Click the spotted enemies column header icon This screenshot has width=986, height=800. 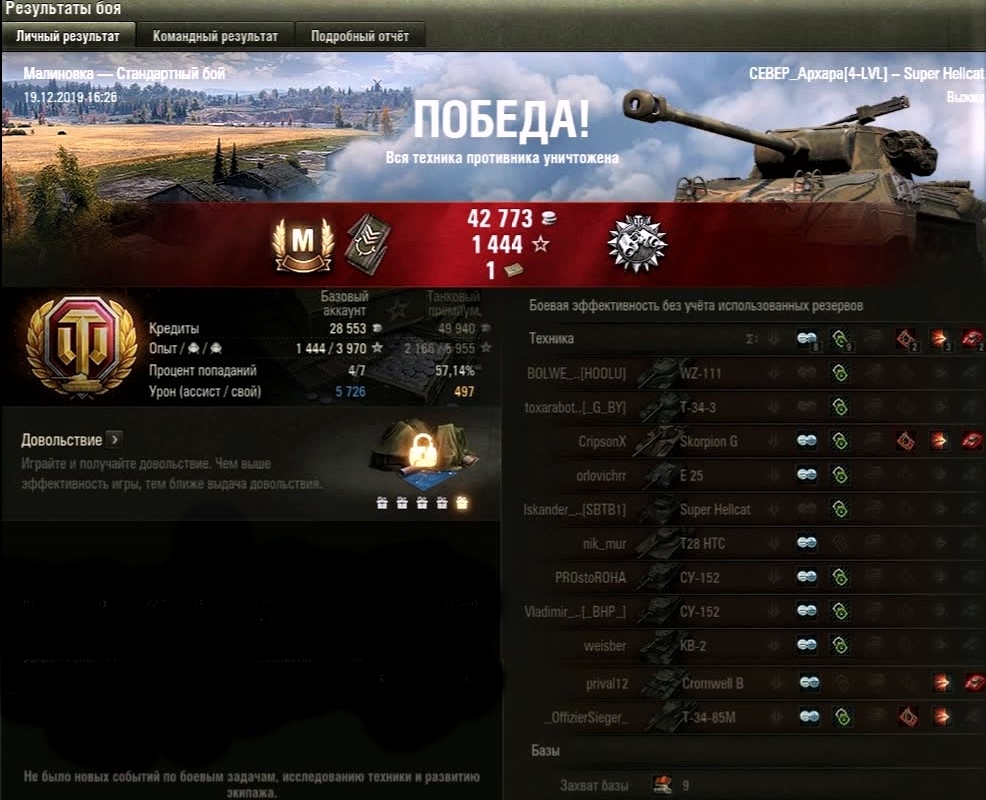pos(807,340)
